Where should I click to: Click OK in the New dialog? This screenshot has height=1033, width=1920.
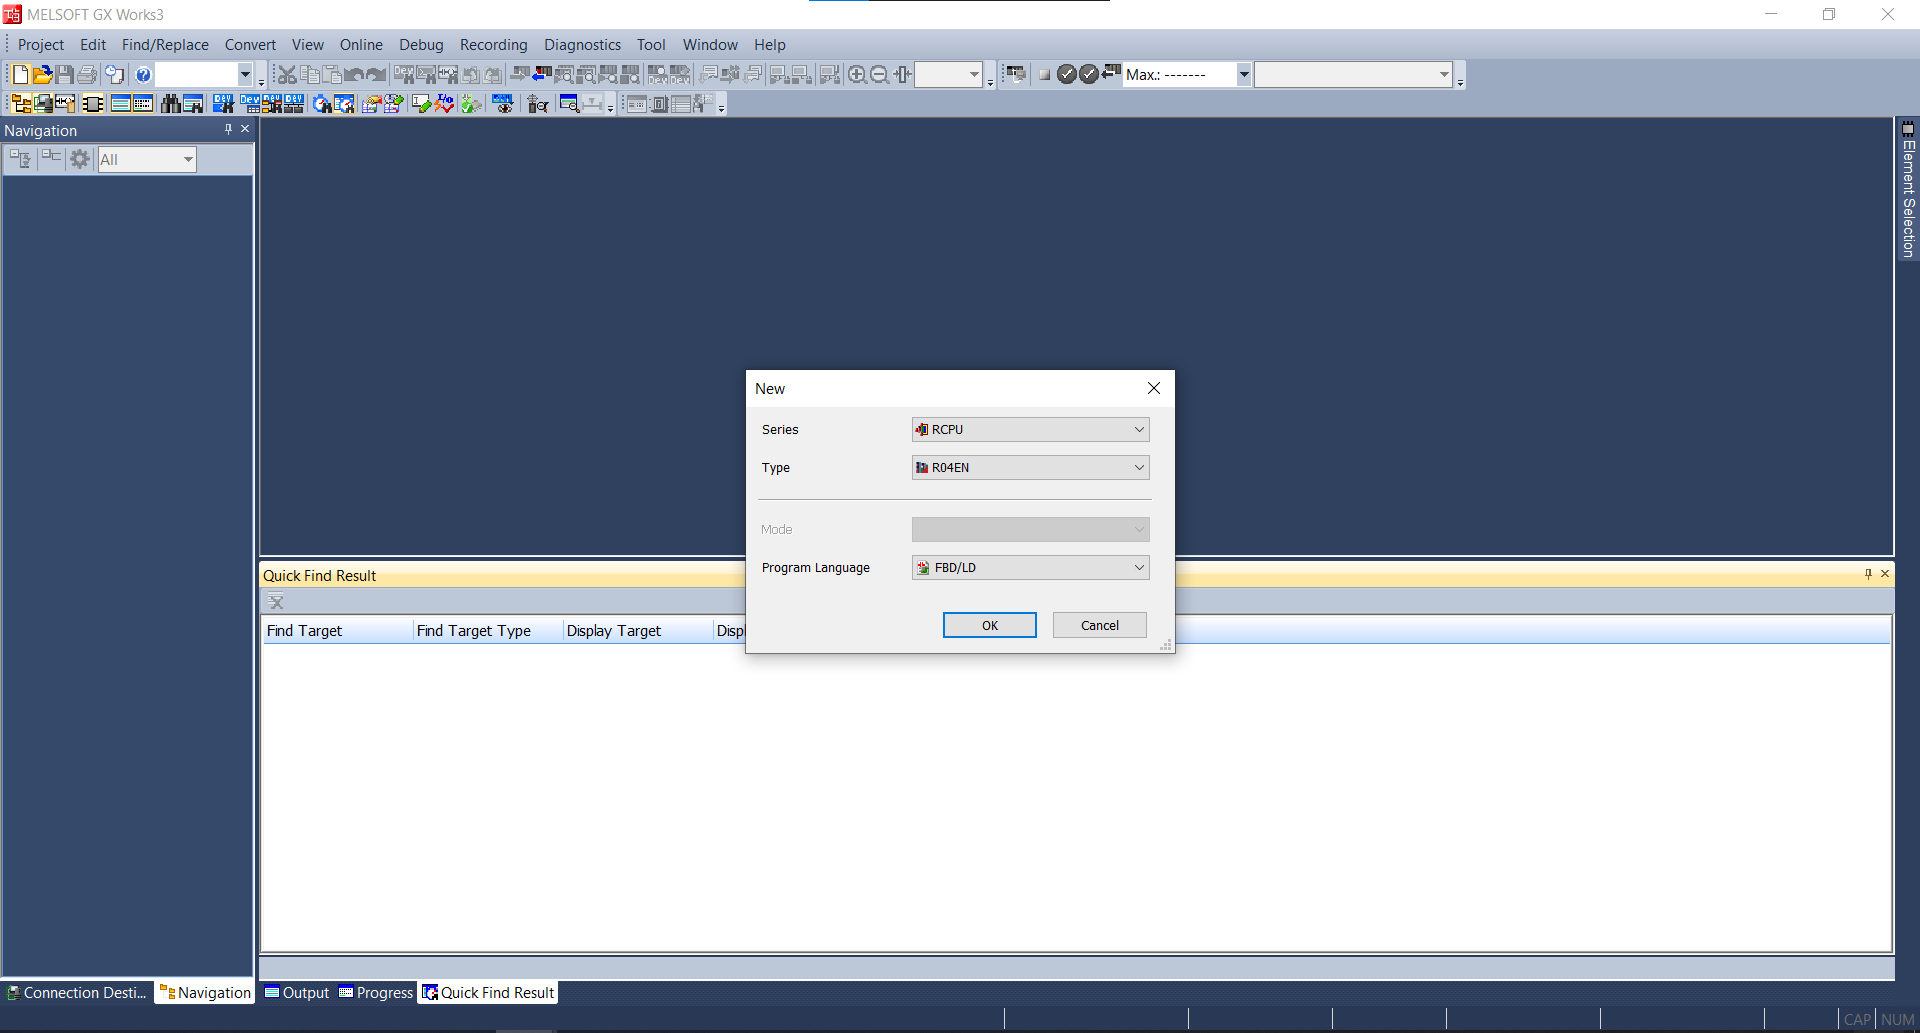[990, 625]
